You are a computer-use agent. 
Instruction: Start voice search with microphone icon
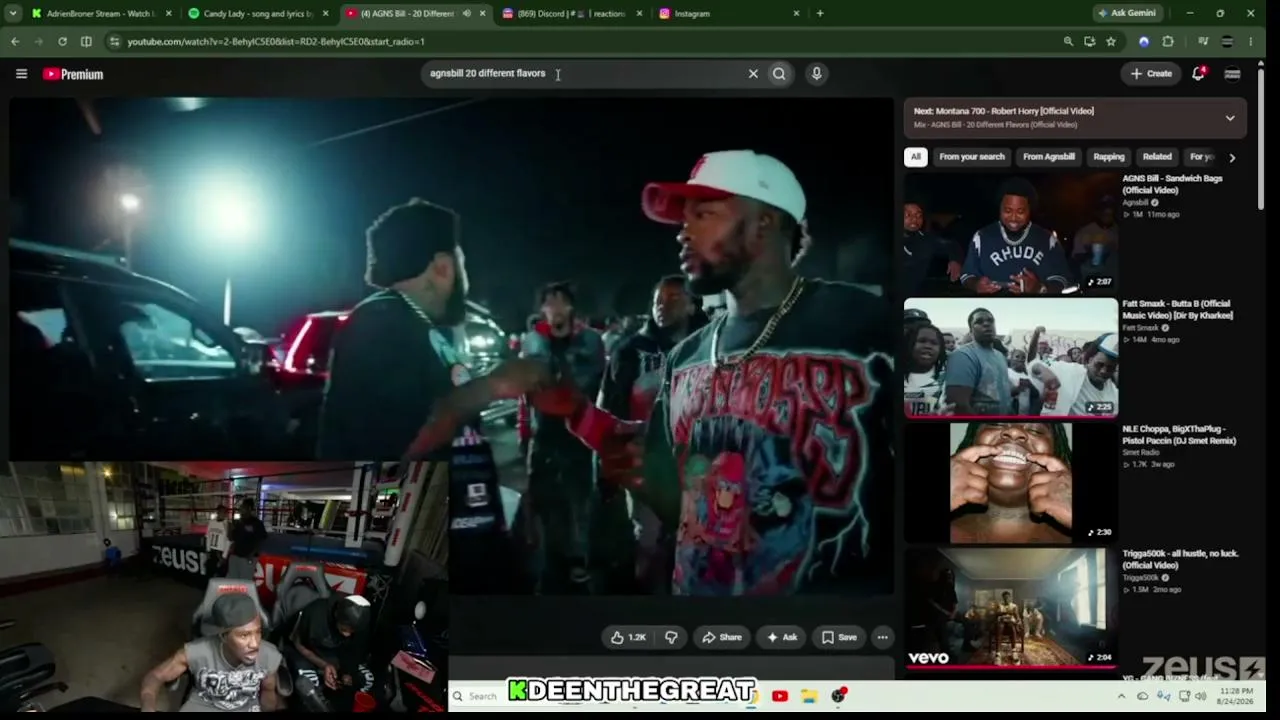click(816, 73)
